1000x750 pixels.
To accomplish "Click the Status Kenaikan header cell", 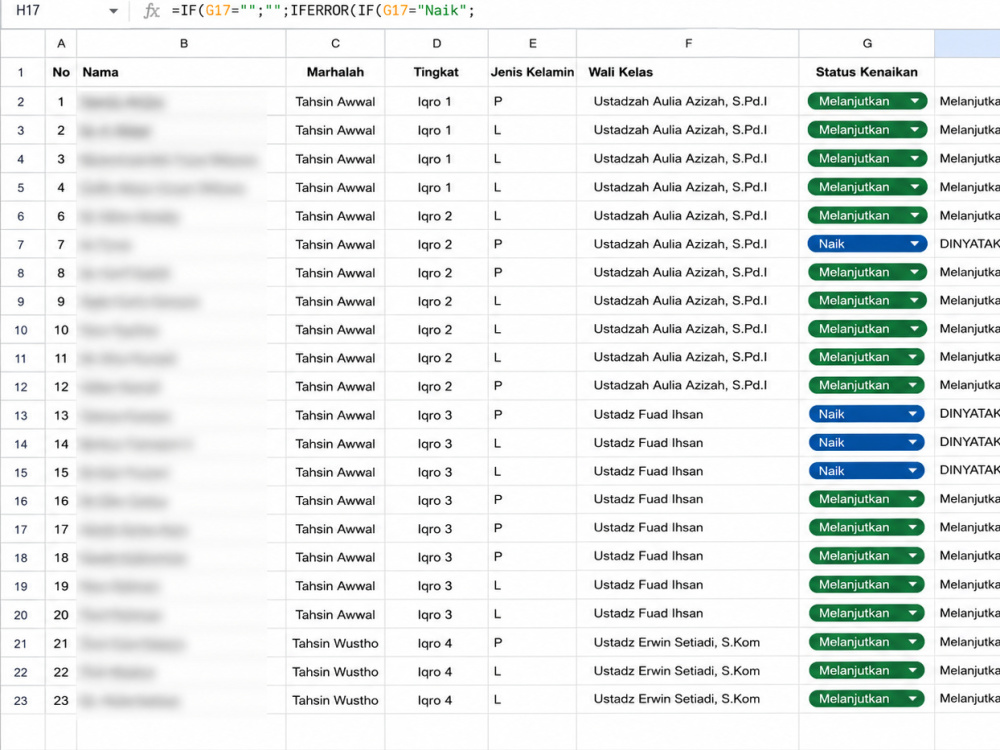I will point(867,72).
